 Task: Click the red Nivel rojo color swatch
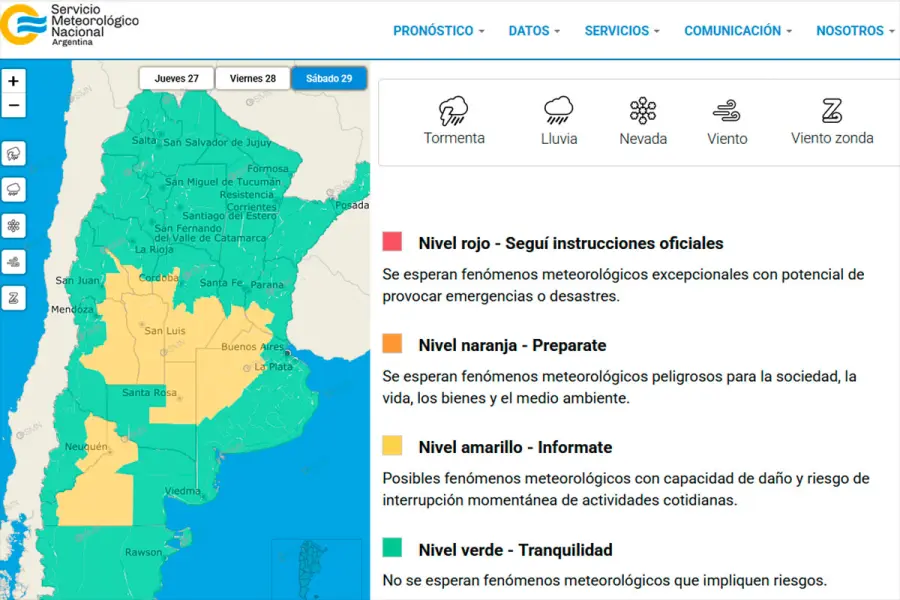tap(392, 242)
